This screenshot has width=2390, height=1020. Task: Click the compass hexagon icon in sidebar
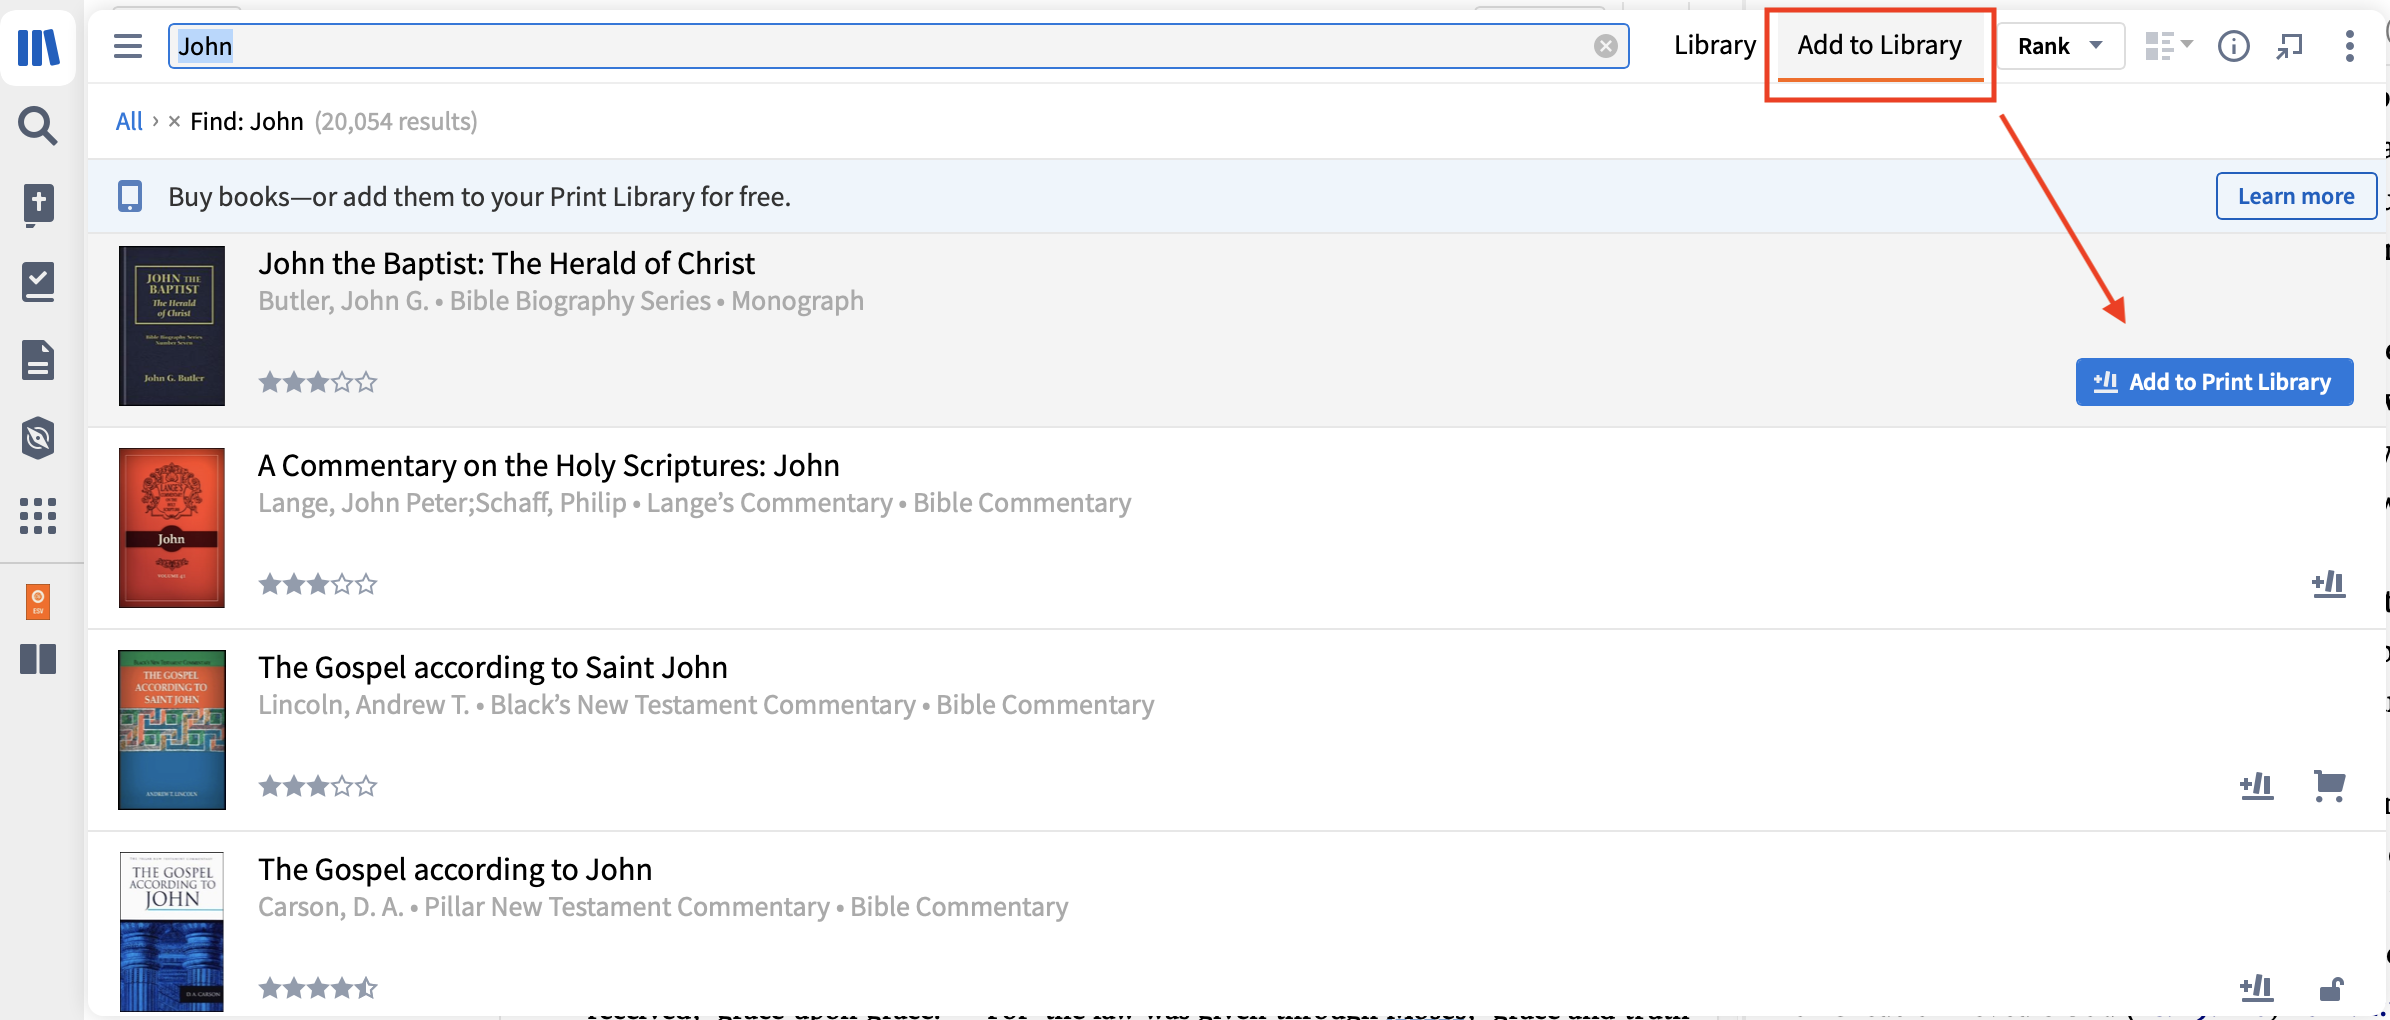point(38,438)
